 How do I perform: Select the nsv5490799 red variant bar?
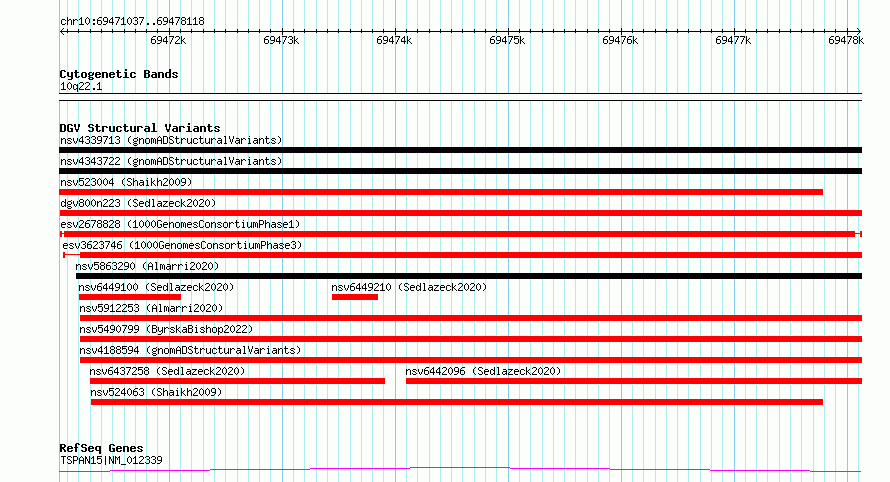[471, 339]
